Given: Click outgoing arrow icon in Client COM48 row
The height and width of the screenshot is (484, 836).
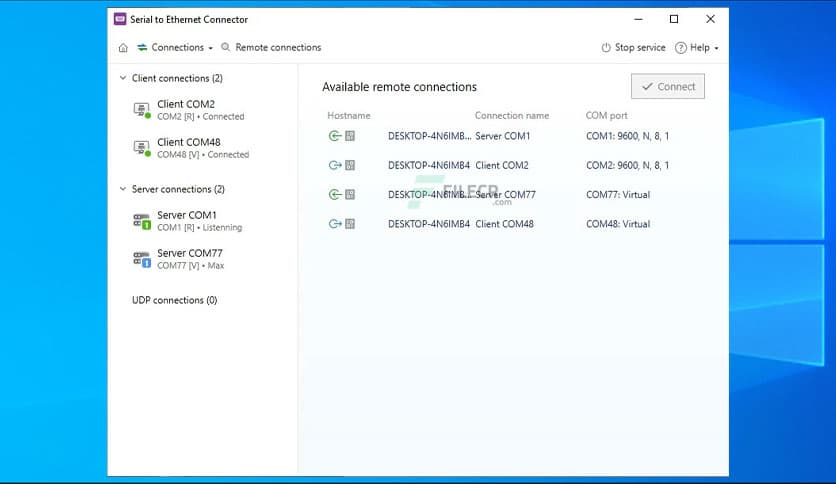Looking at the screenshot, I should [x=335, y=224].
